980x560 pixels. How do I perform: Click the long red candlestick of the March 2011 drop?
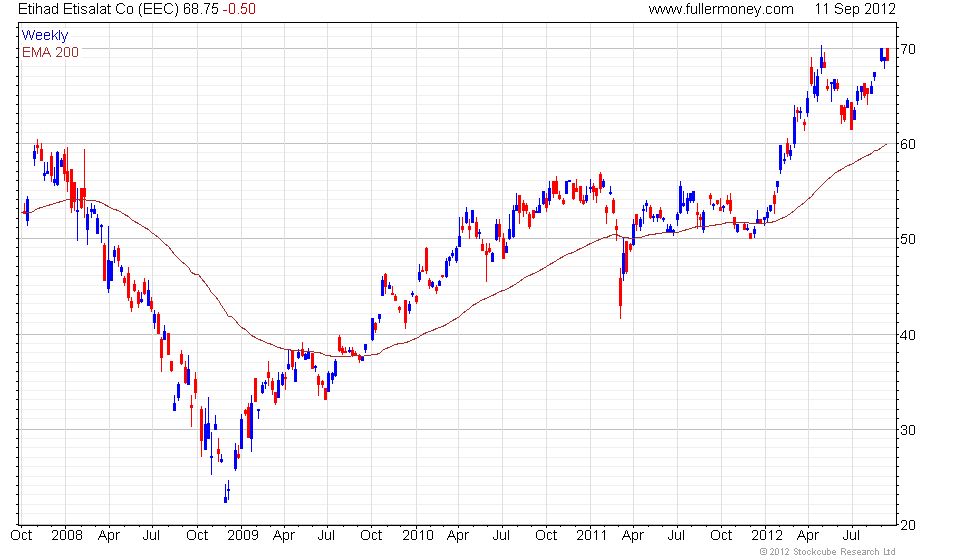point(621,292)
